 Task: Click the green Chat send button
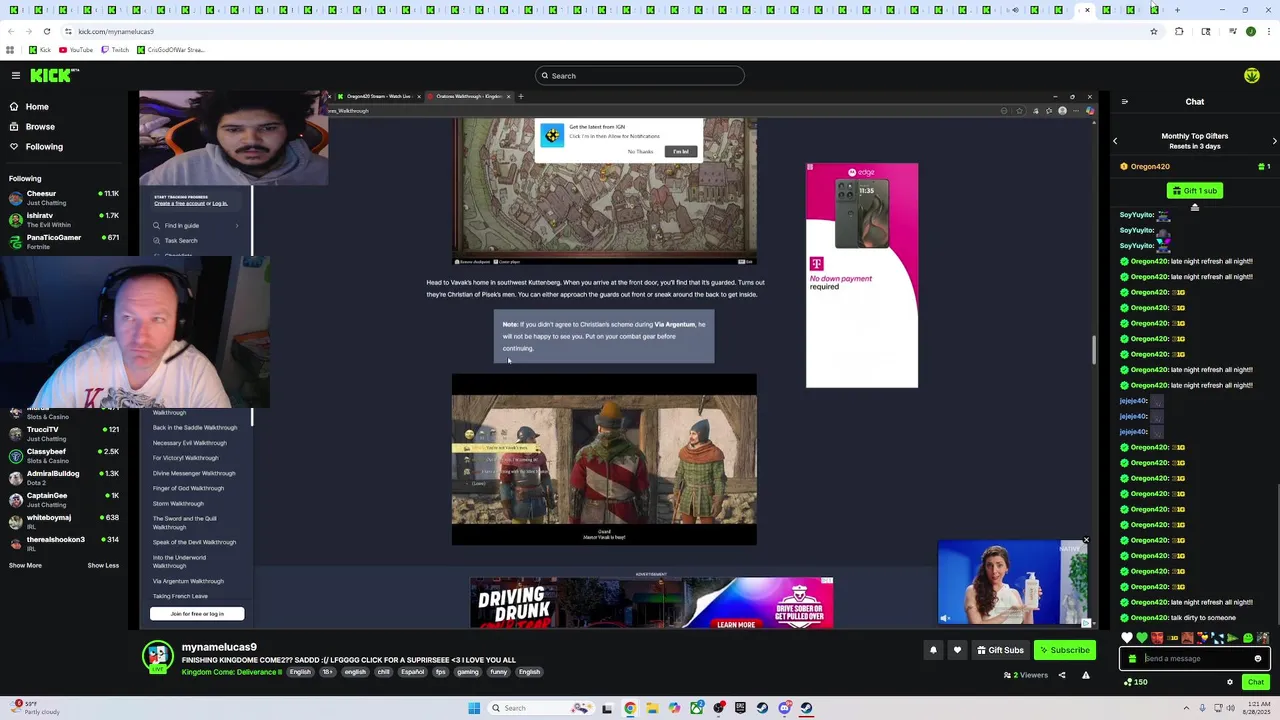[1256, 682]
